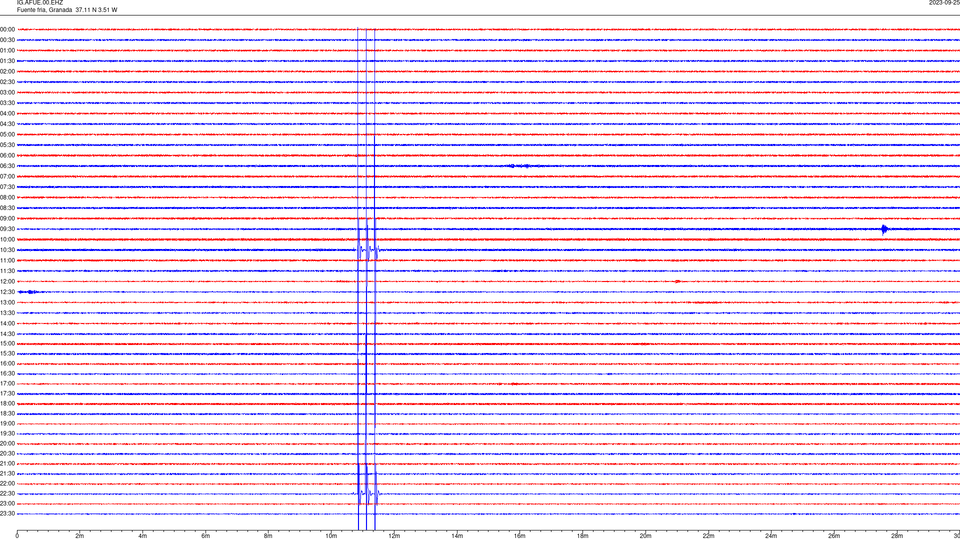The height and width of the screenshot is (540, 960).
Task: Select the 00:30 time label
Action: 7,40
